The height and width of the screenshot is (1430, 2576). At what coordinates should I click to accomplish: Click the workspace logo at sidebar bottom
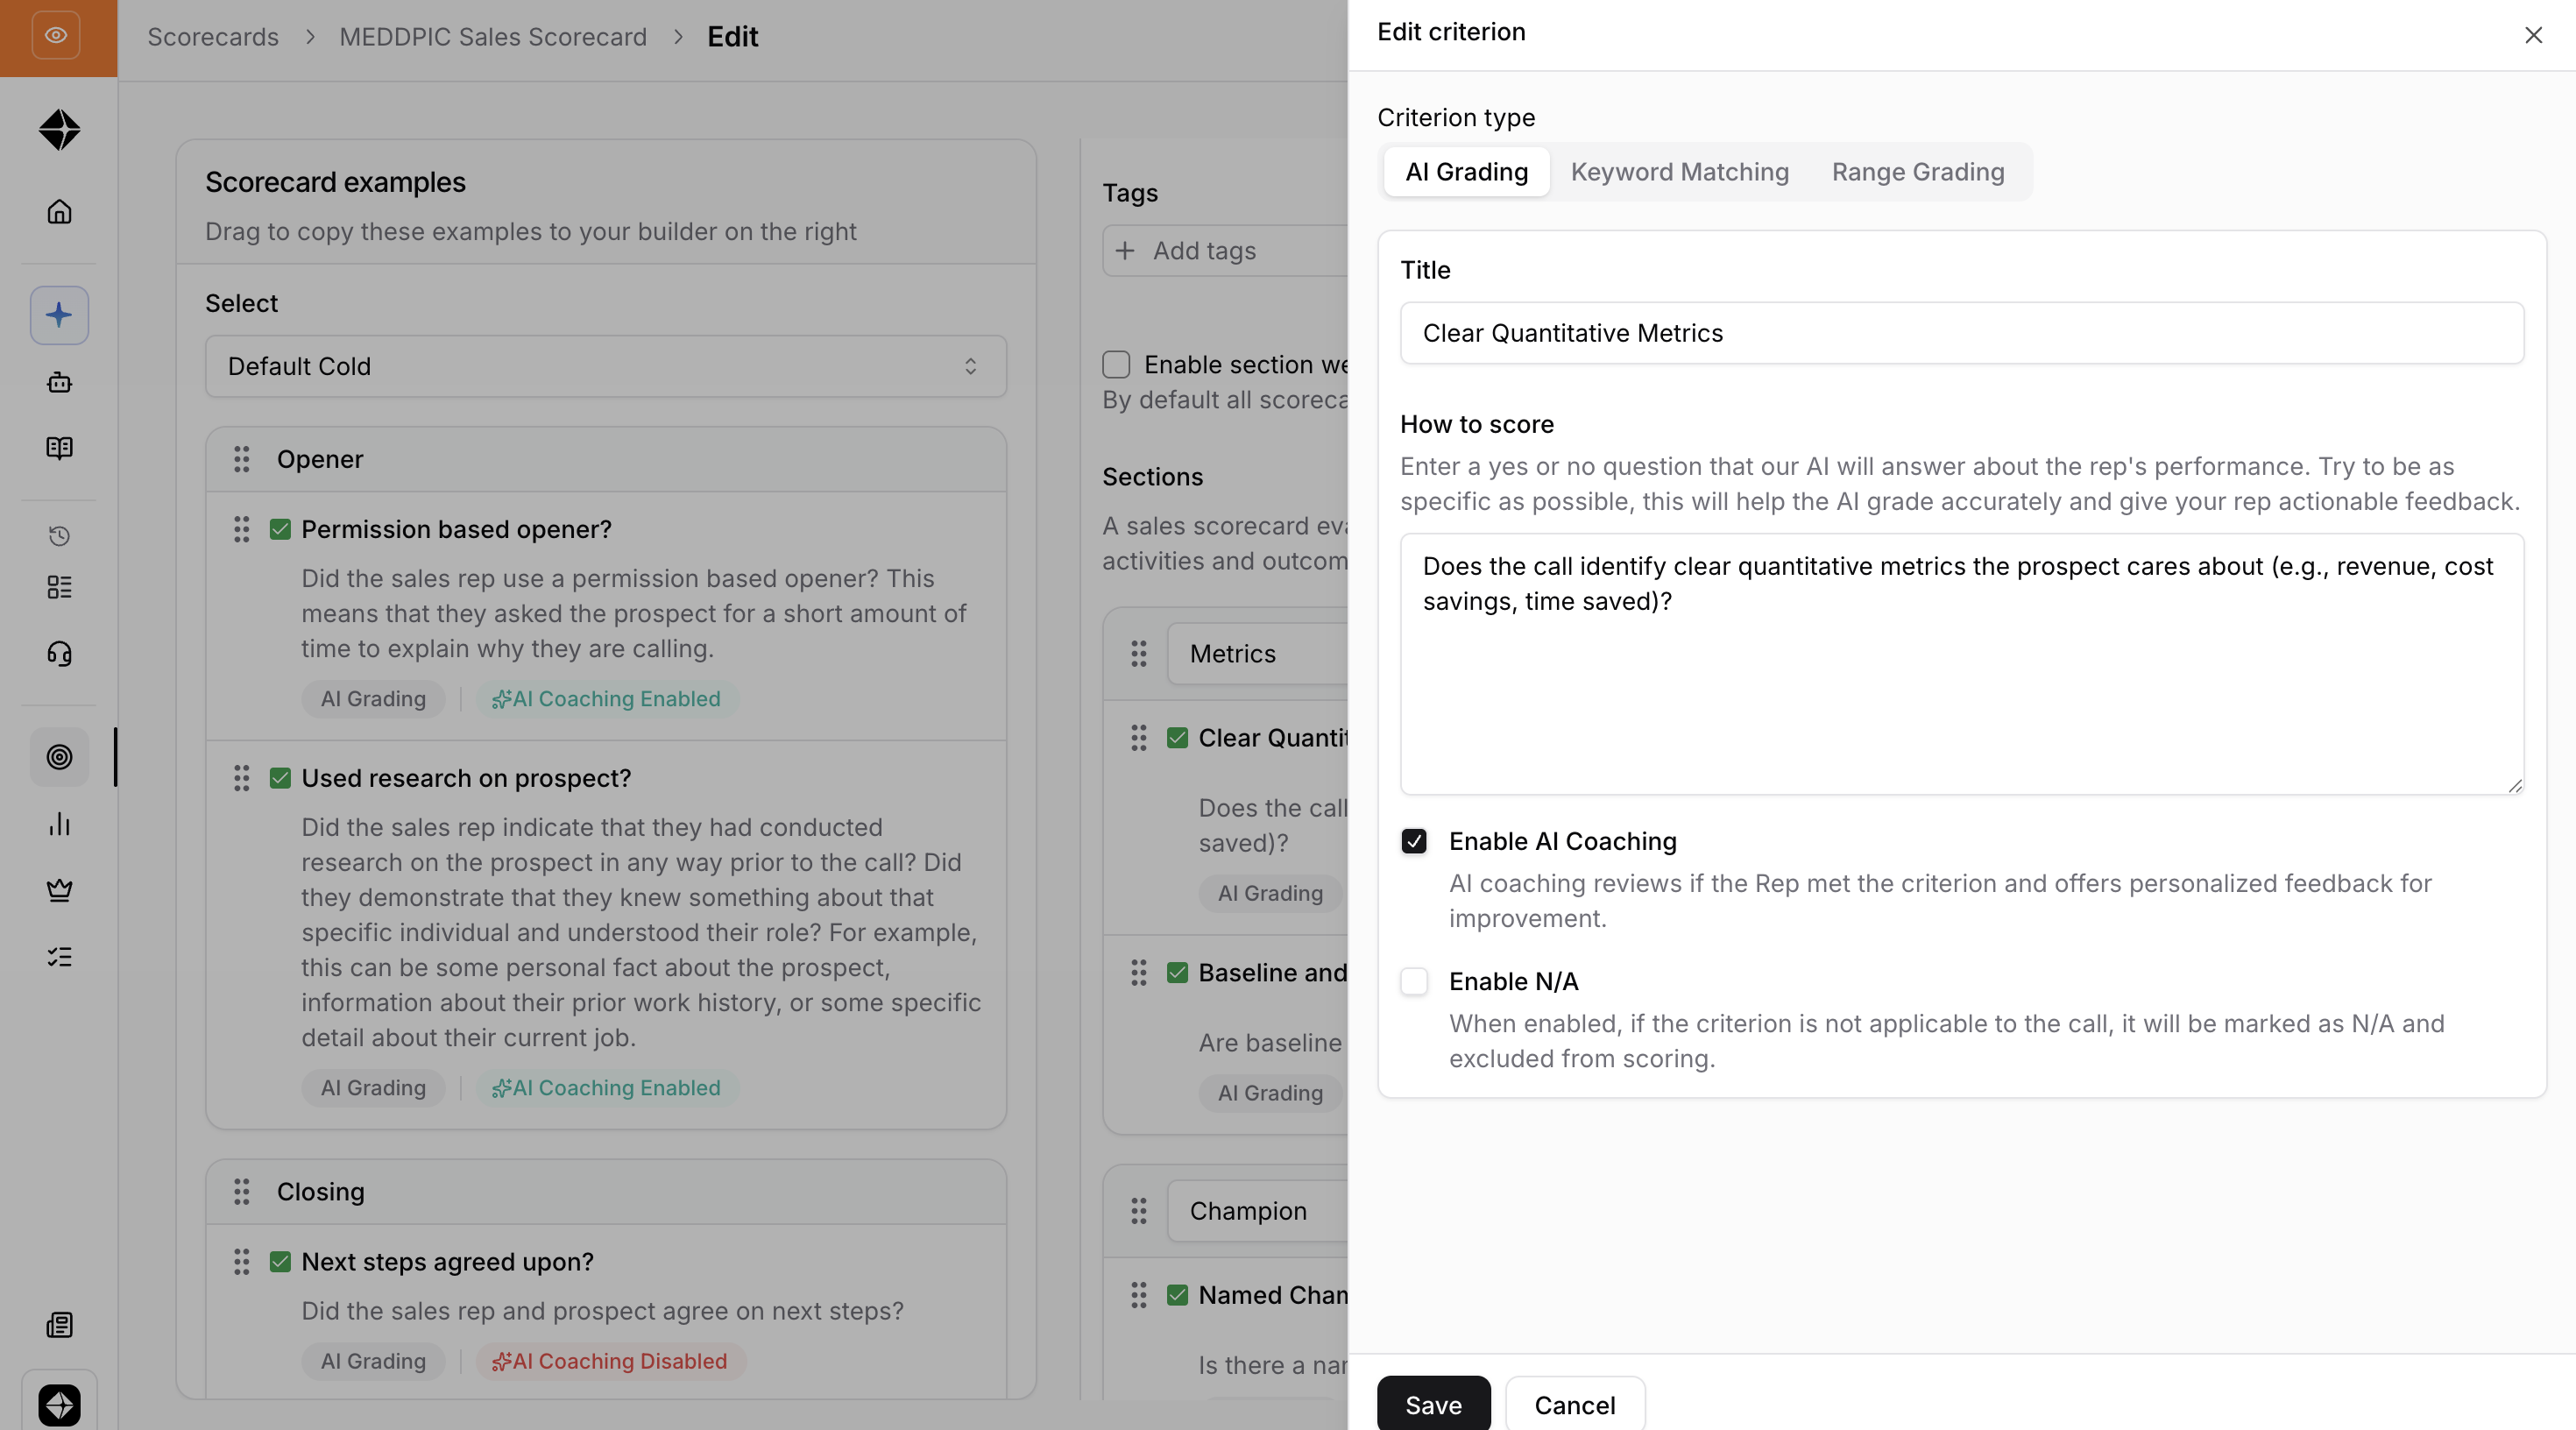point(59,1404)
